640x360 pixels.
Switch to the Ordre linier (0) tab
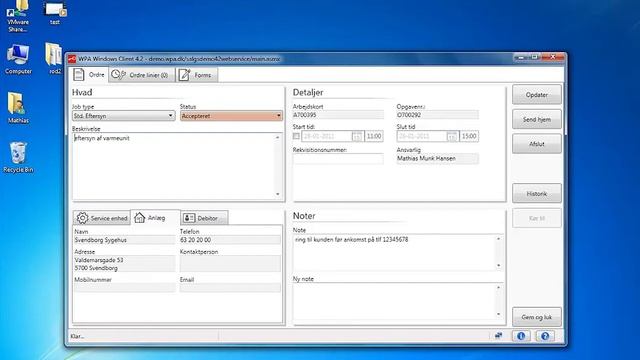tap(141, 75)
